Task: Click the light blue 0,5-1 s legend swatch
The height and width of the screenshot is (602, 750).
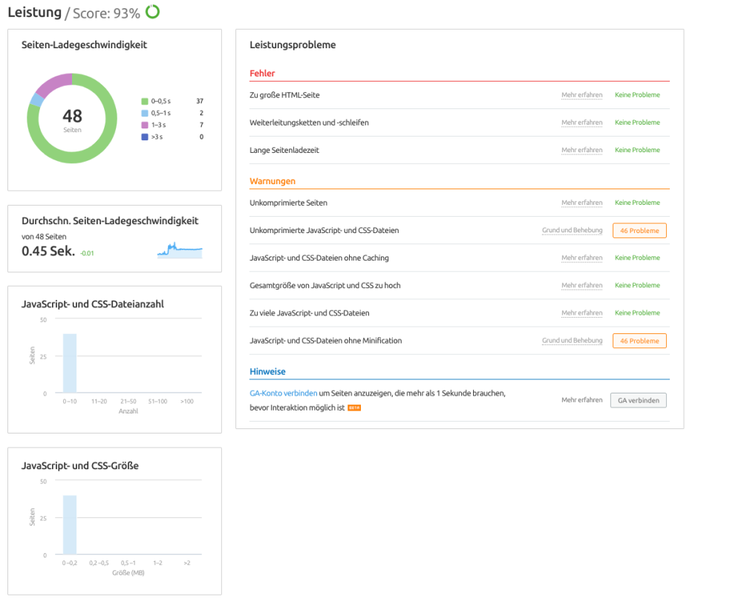Action: pos(144,113)
